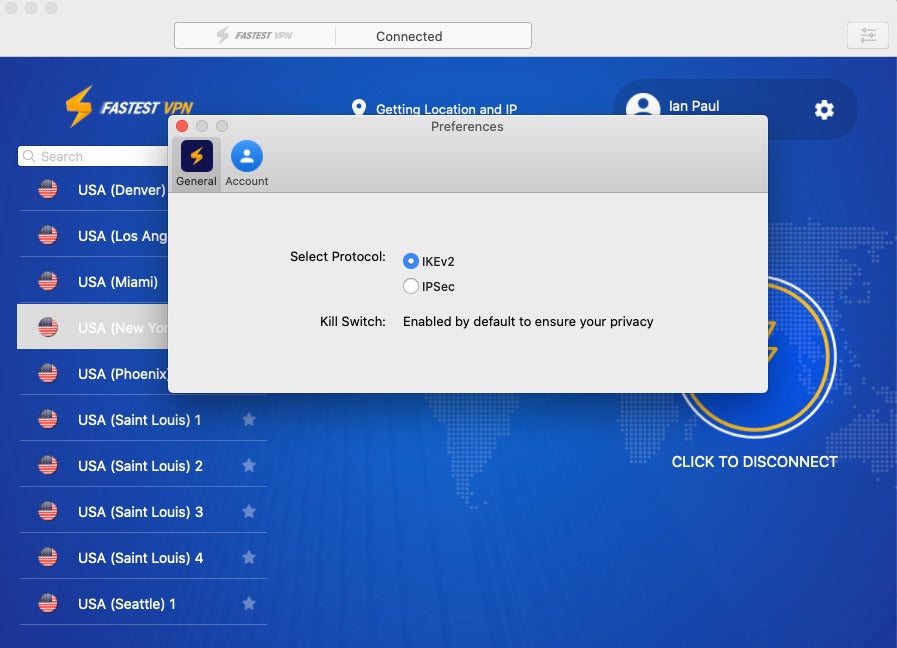Viewport: 897px width, 648px height.
Task: Click the US flag beside USA (Denver)
Action: (48, 189)
